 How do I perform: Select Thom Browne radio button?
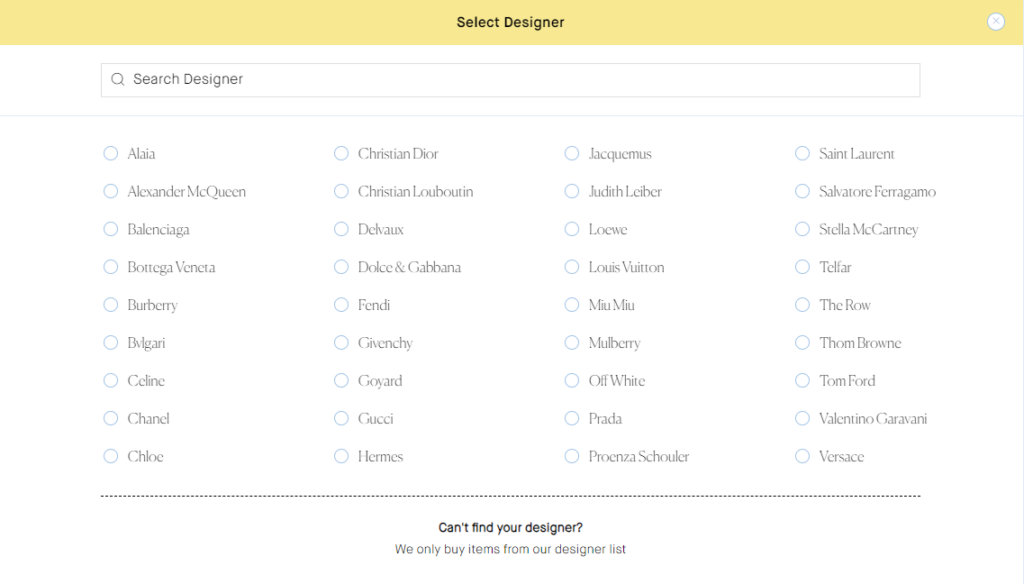point(803,343)
